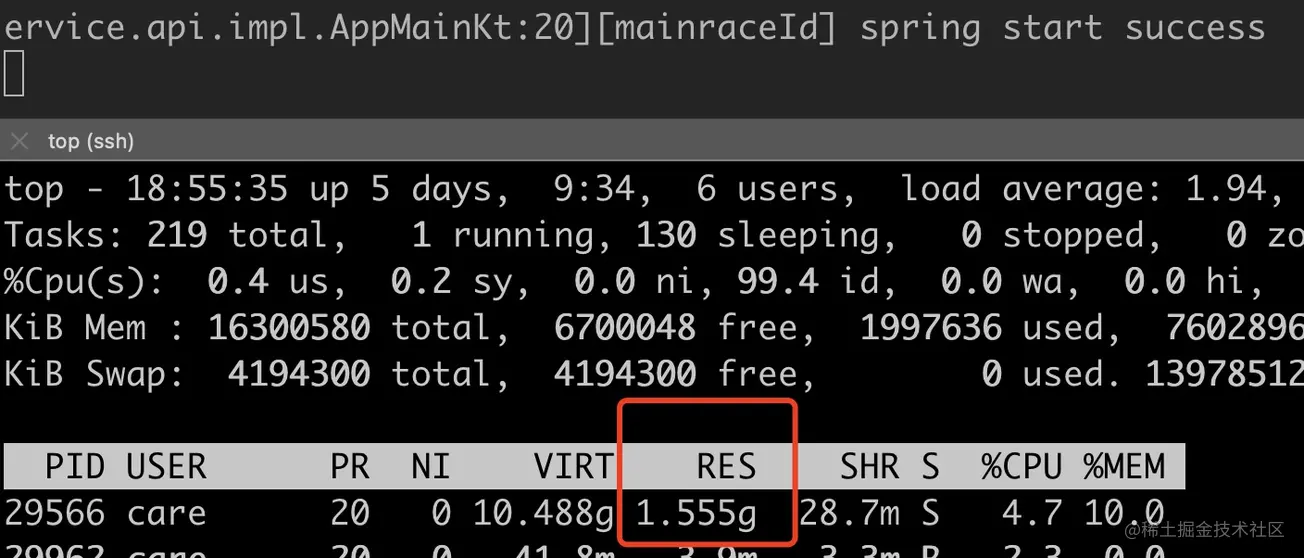Click the PID column header
1304x558 pixels.
tap(75, 466)
